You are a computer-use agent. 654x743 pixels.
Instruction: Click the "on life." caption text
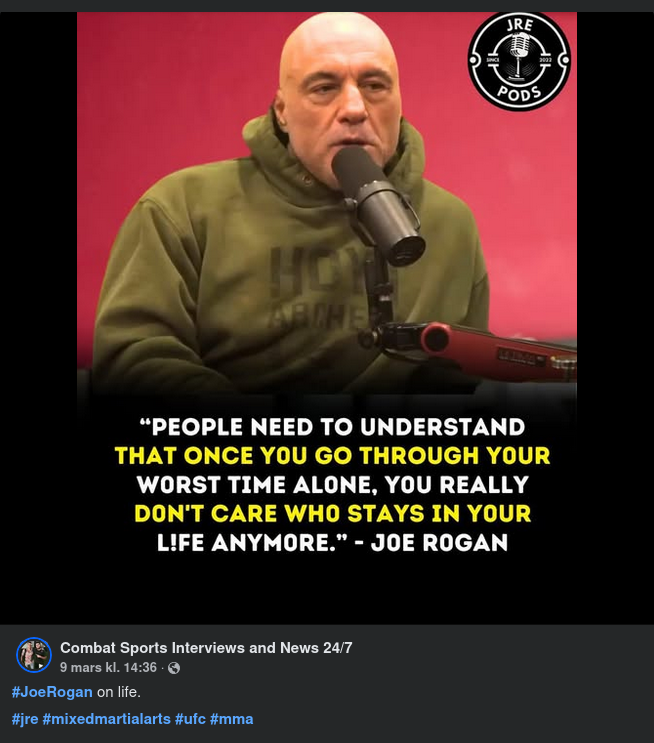(118, 692)
